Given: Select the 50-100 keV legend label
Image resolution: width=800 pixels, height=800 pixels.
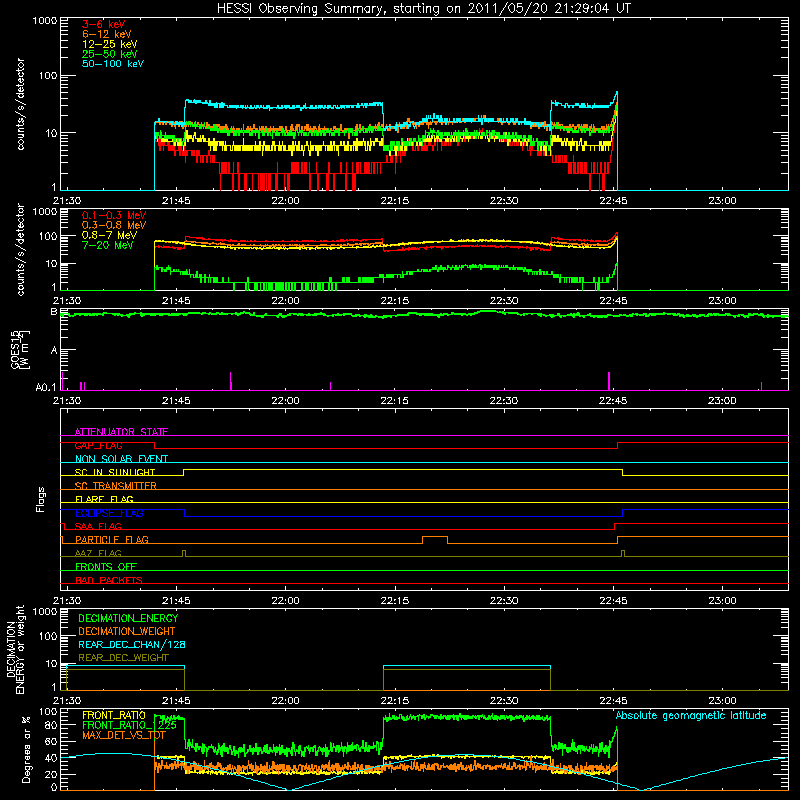Looking at the screenshot, I should coord(113,64).
